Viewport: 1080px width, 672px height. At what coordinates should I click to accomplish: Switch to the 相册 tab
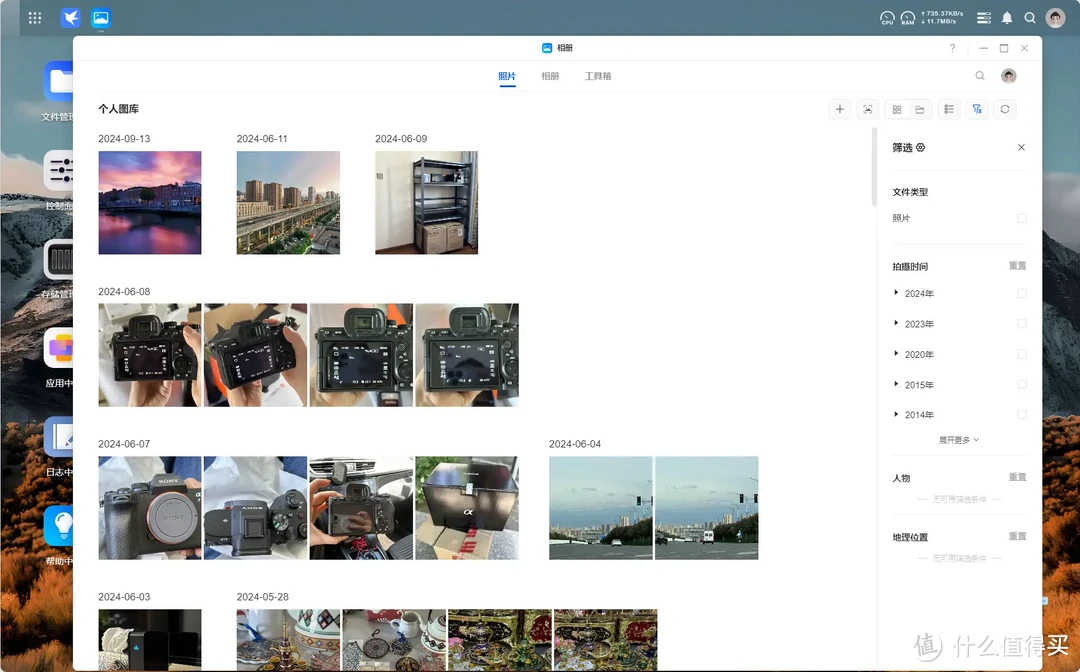point(550,76)
